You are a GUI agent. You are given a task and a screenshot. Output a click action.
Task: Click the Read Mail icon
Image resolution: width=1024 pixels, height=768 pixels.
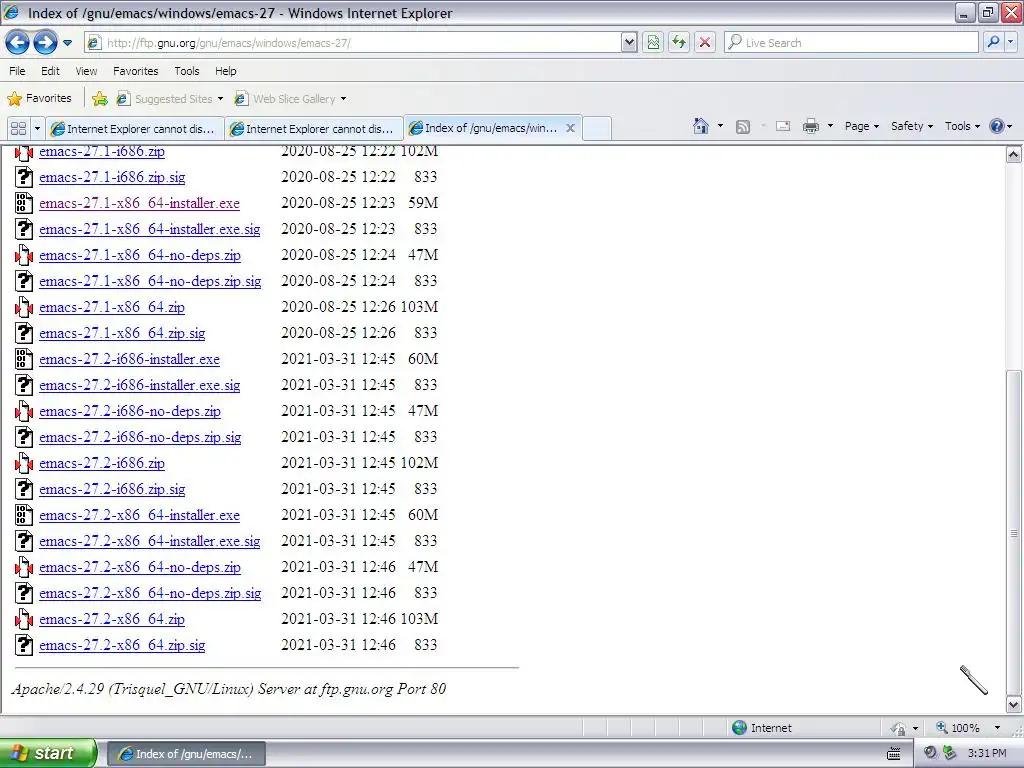coord(783,126)
